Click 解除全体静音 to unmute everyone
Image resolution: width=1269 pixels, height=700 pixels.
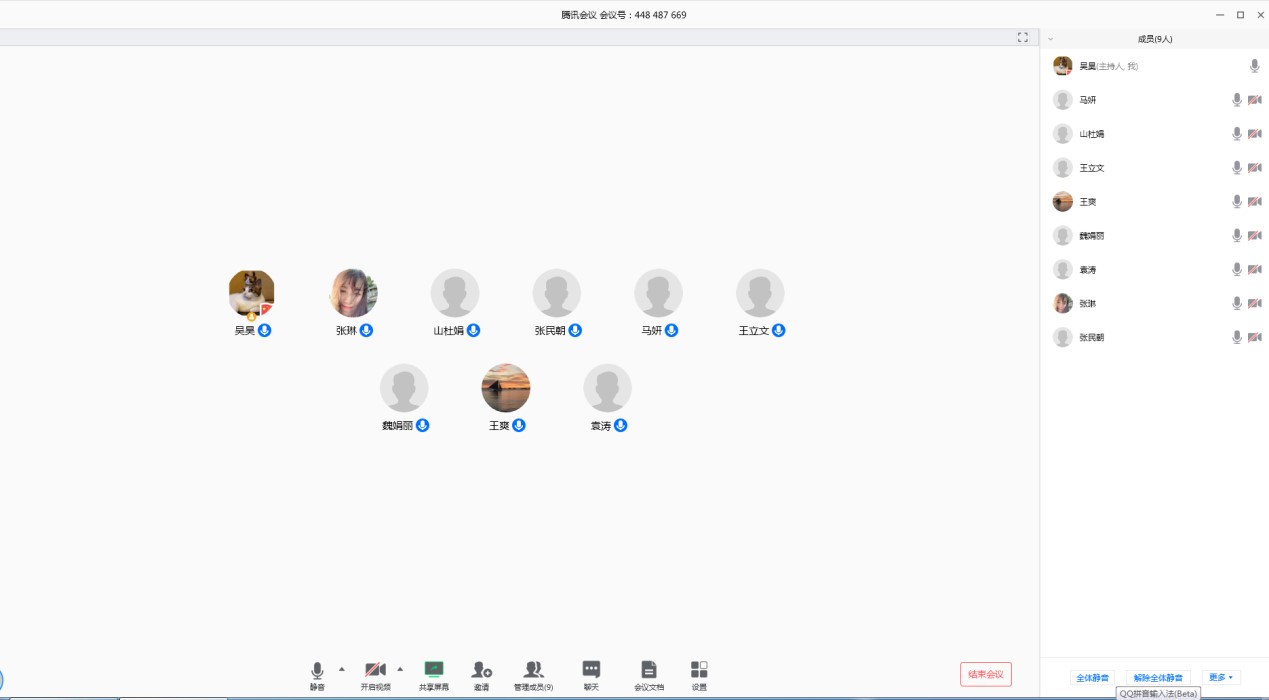pos(1158,678)
